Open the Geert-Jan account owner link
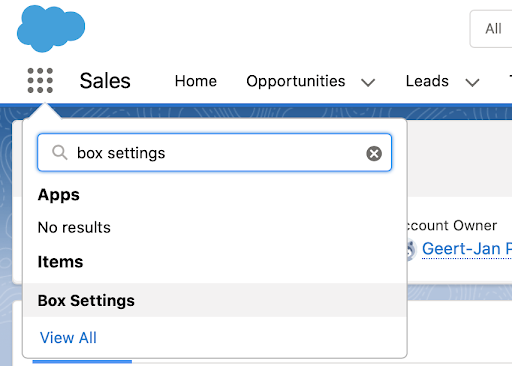 click(467, 249)
